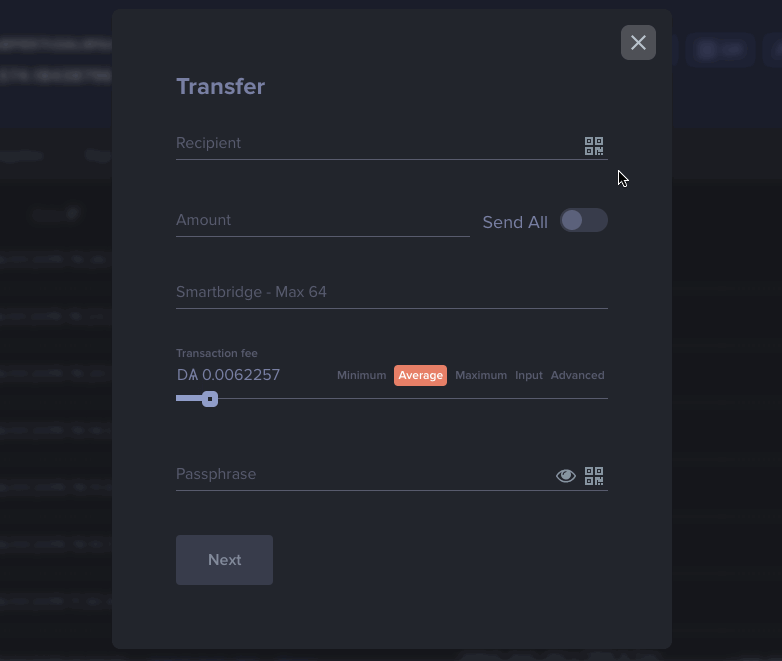Click the Transfer heading
Screen dimensions: 782x661
click(220, 86)
